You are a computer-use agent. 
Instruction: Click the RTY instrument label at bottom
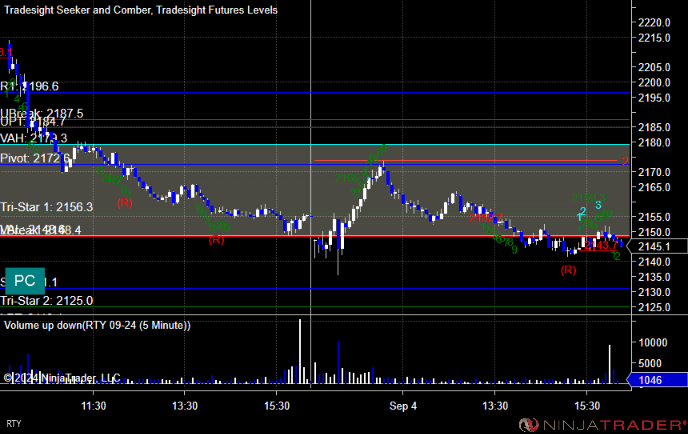pos(14,423)
